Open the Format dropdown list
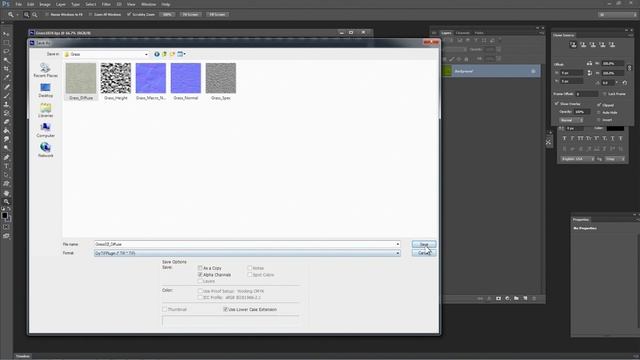Image resolution: width=640 pixels, height=360 pixels. coord(247,253)
